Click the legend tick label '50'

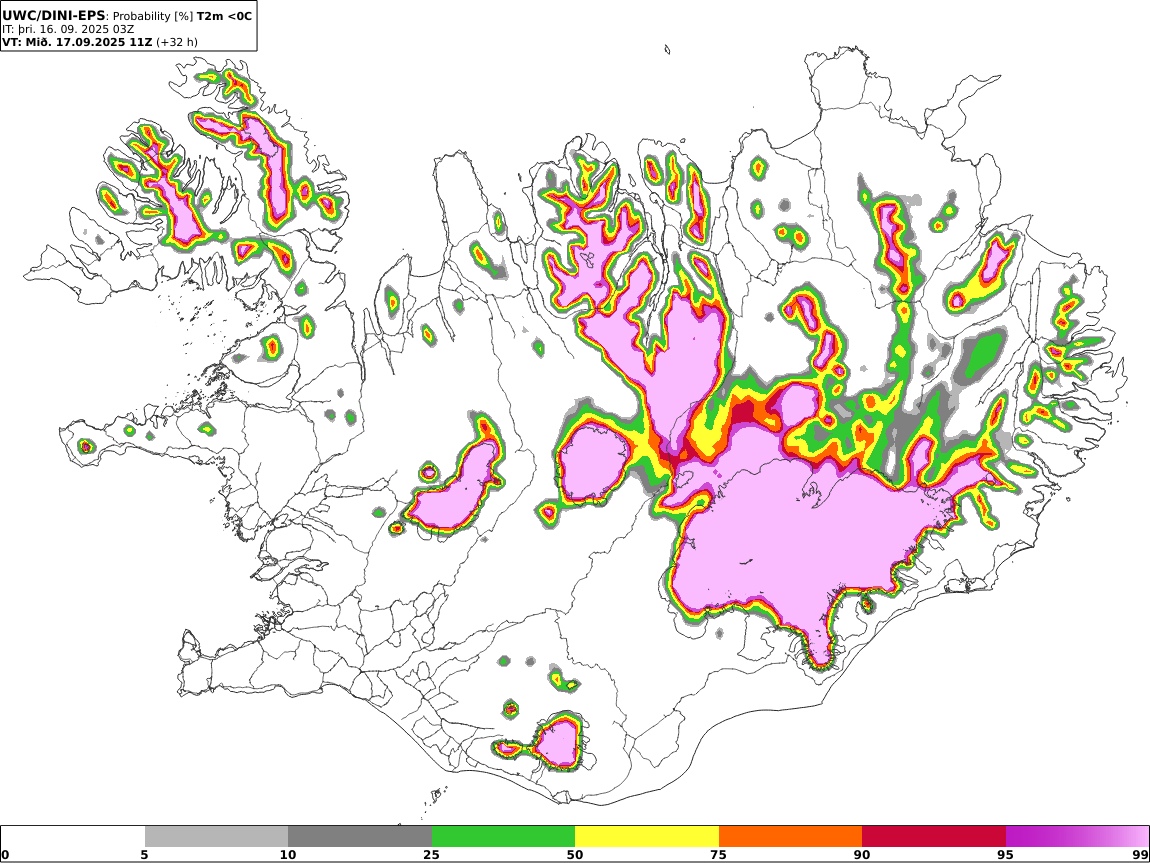(575, 855)
